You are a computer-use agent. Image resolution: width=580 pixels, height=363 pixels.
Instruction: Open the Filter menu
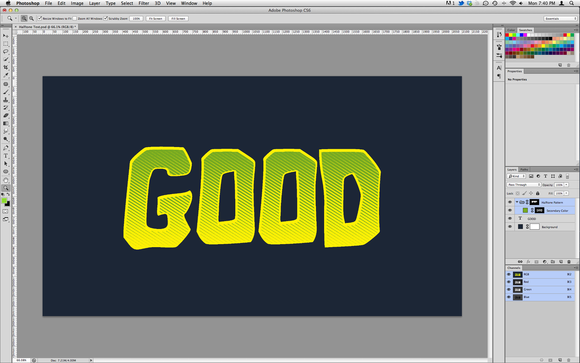(x=144, y=3)
